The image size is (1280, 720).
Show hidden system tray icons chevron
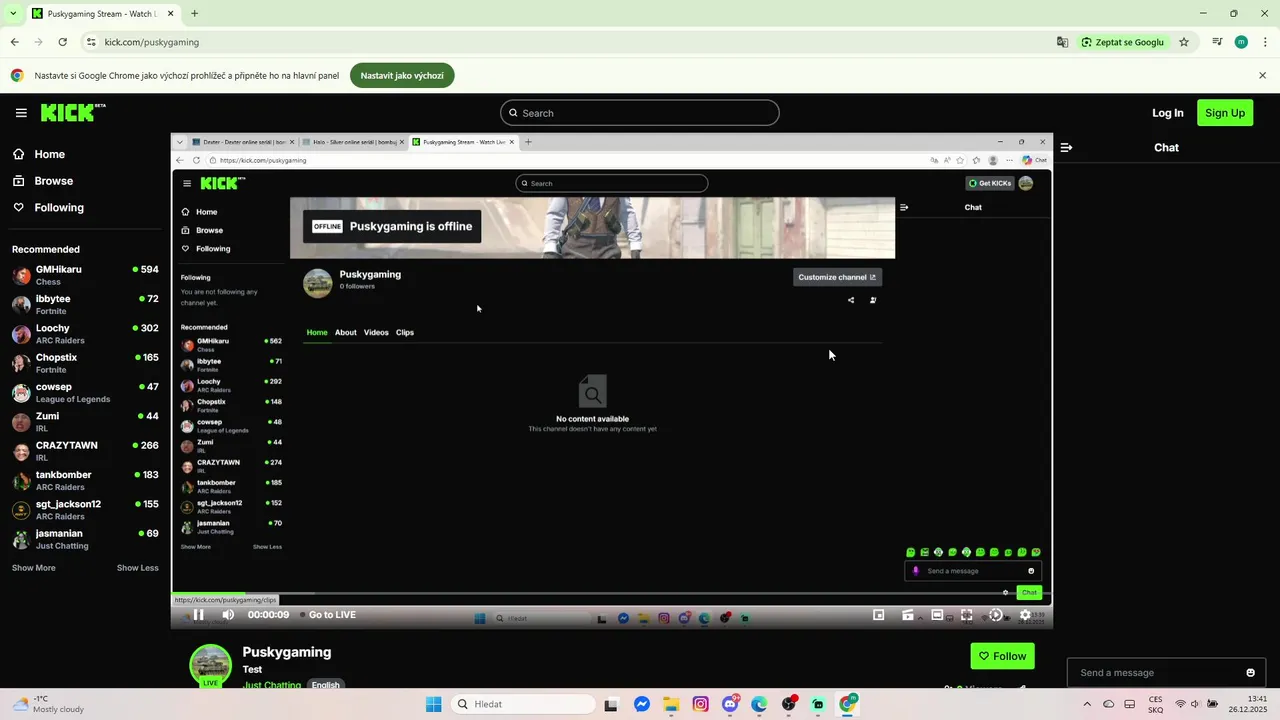[1087, 704]
